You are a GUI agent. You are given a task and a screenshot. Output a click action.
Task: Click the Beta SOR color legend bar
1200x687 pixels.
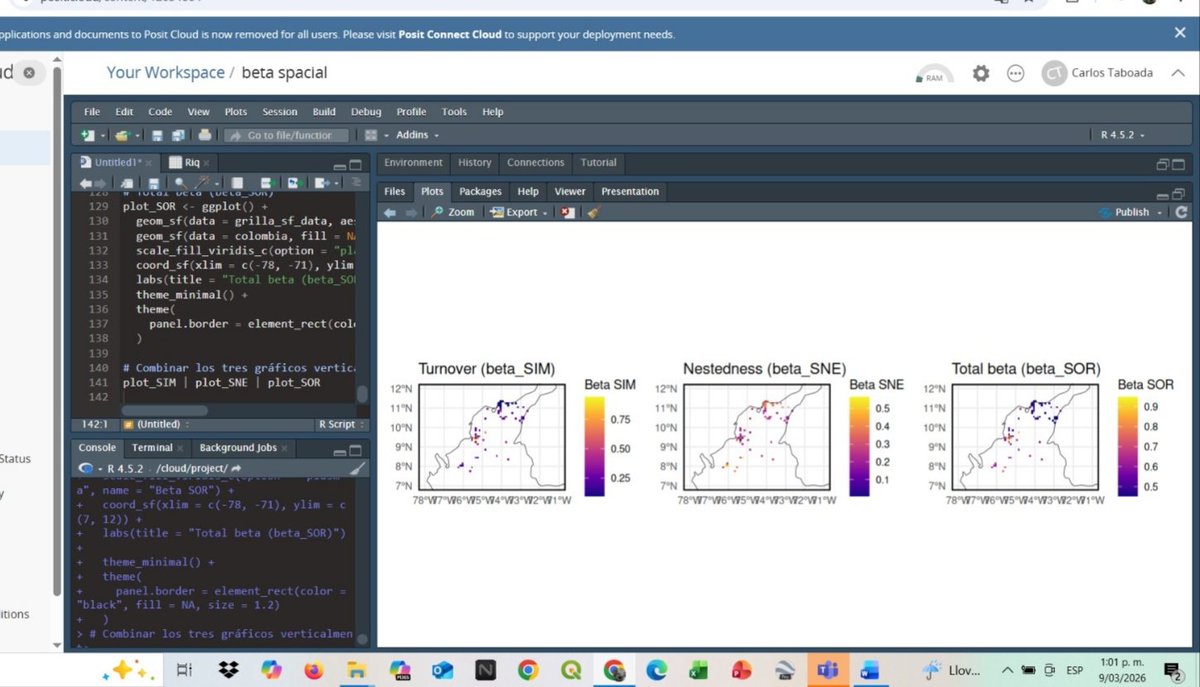[x=1127, y=446]
